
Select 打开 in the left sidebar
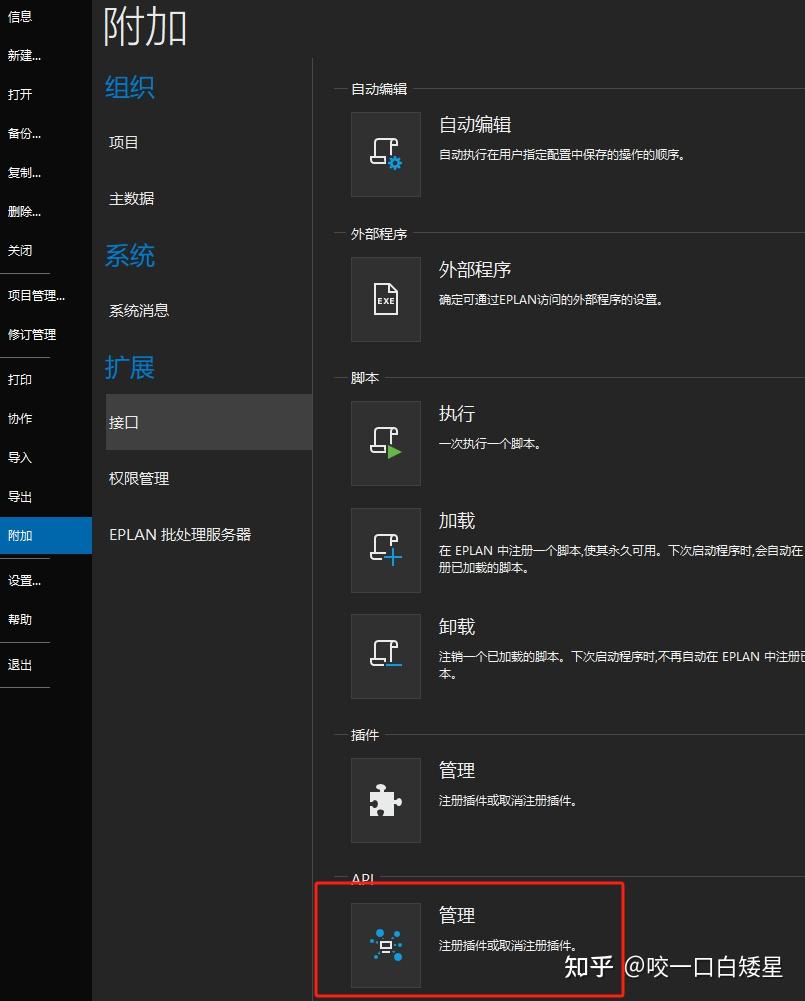[20, 94]
